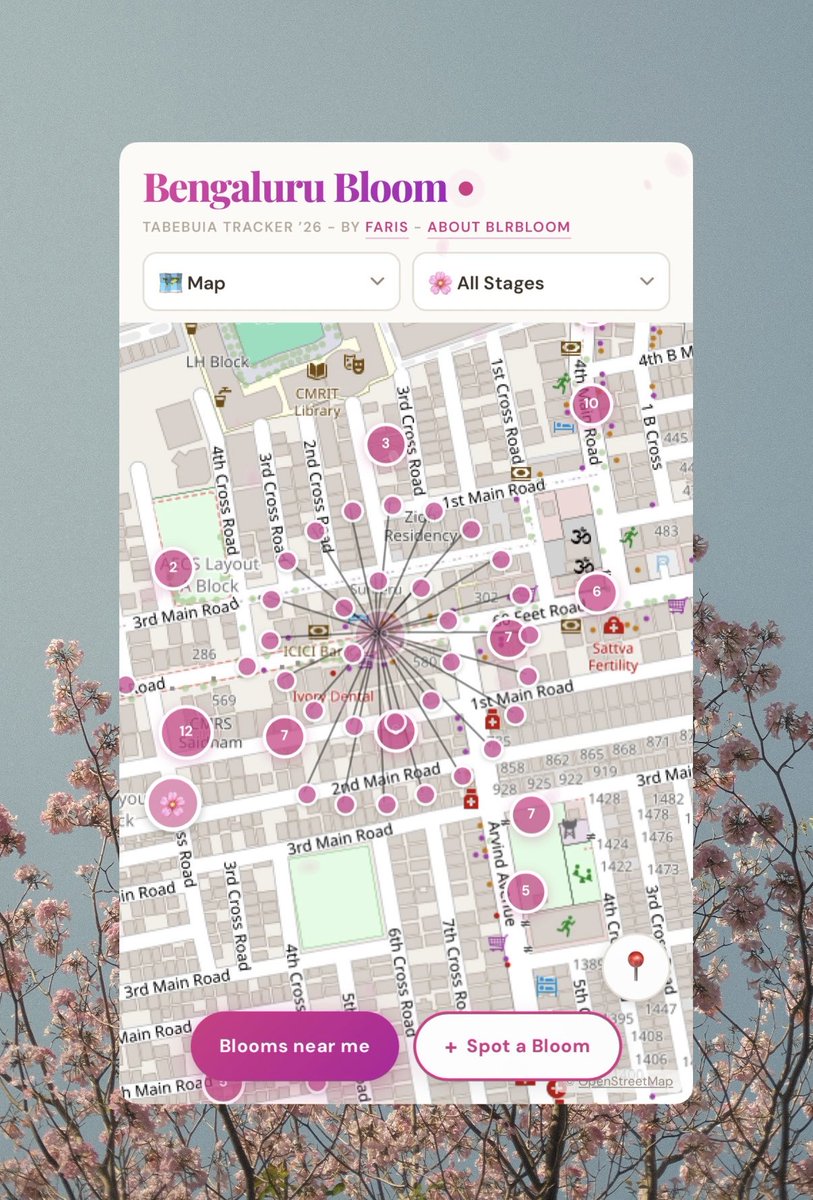The width and height of the screenshot is (813, 1200).
Task: Click the Bengaluru Bloom title
Action: [295, 188]
